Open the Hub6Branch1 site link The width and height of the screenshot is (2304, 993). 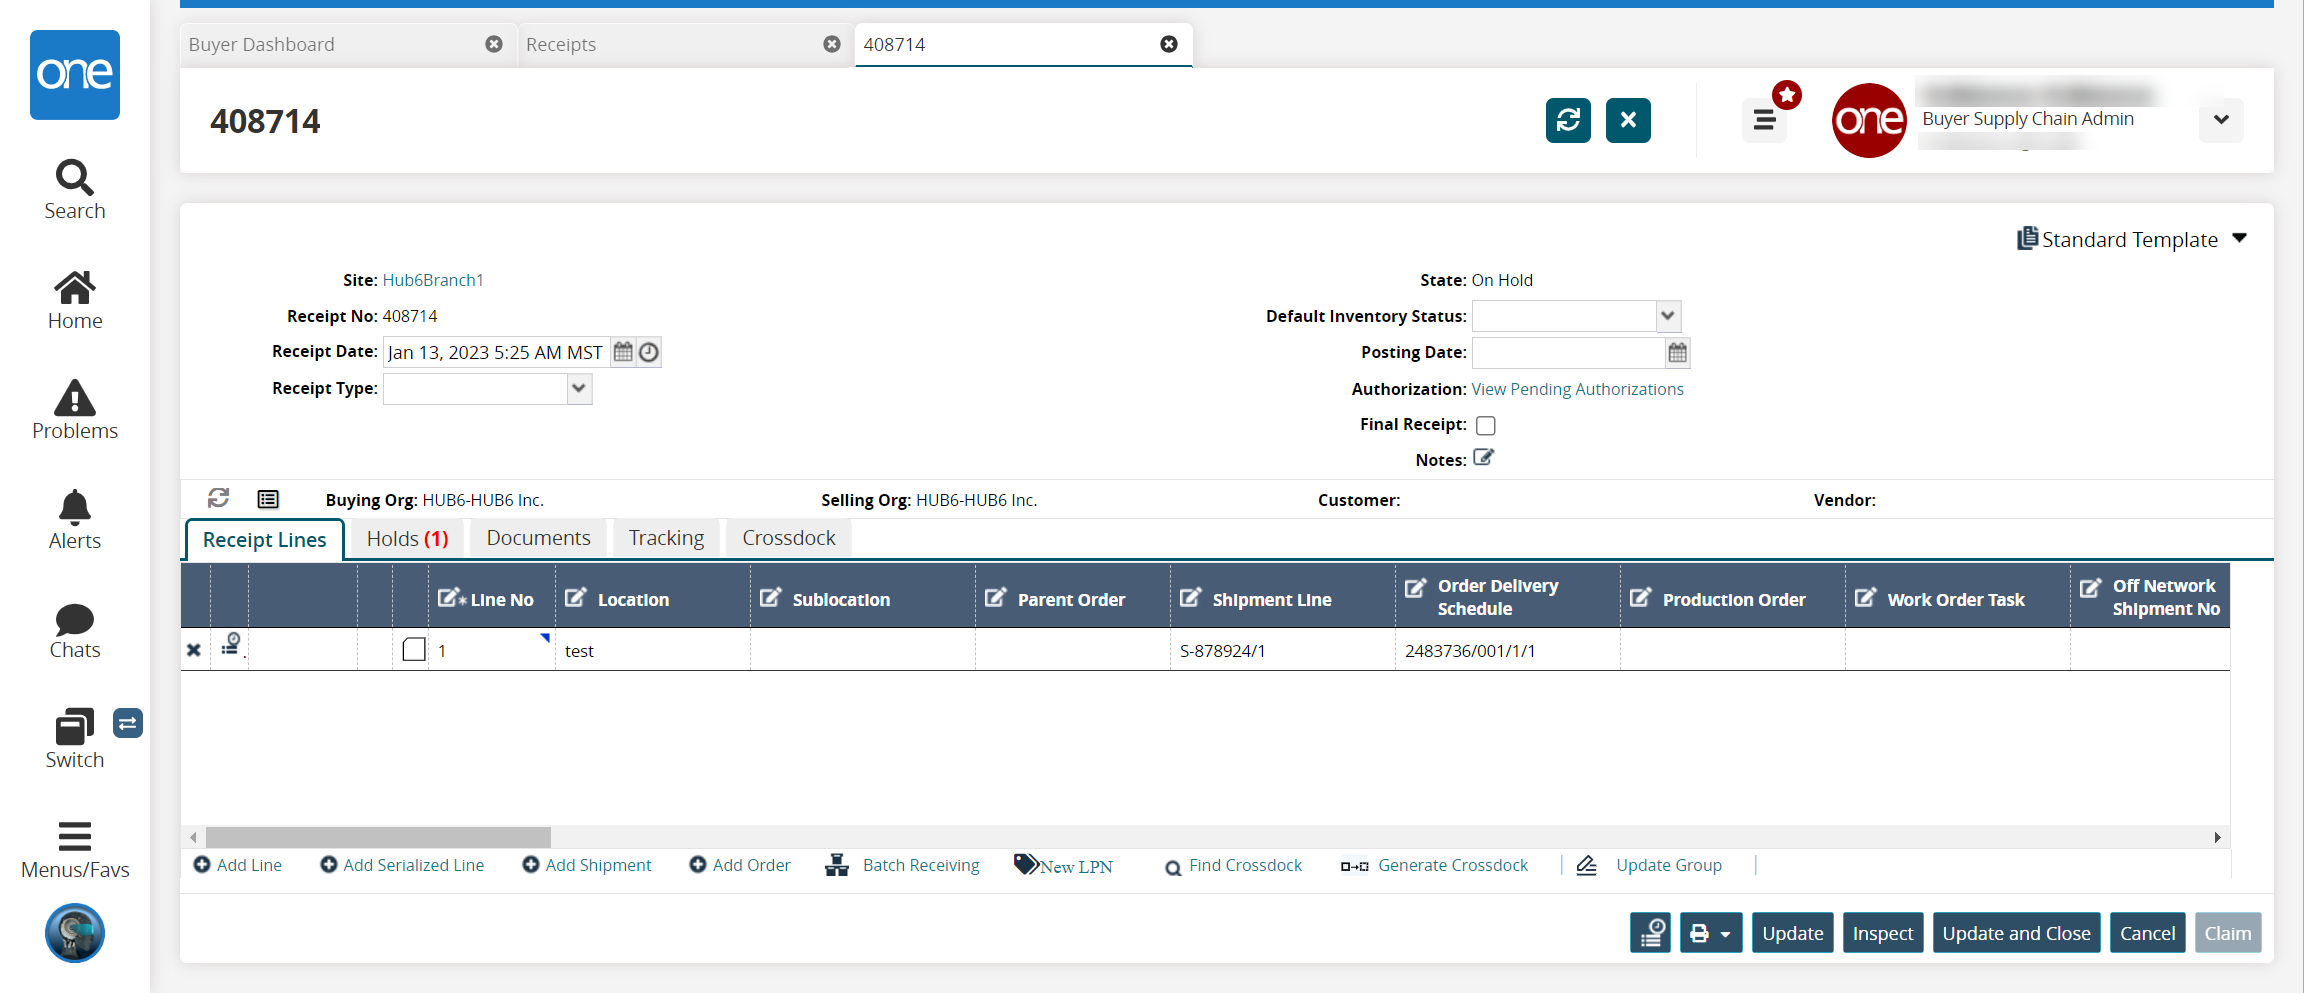tap(433, 280)
